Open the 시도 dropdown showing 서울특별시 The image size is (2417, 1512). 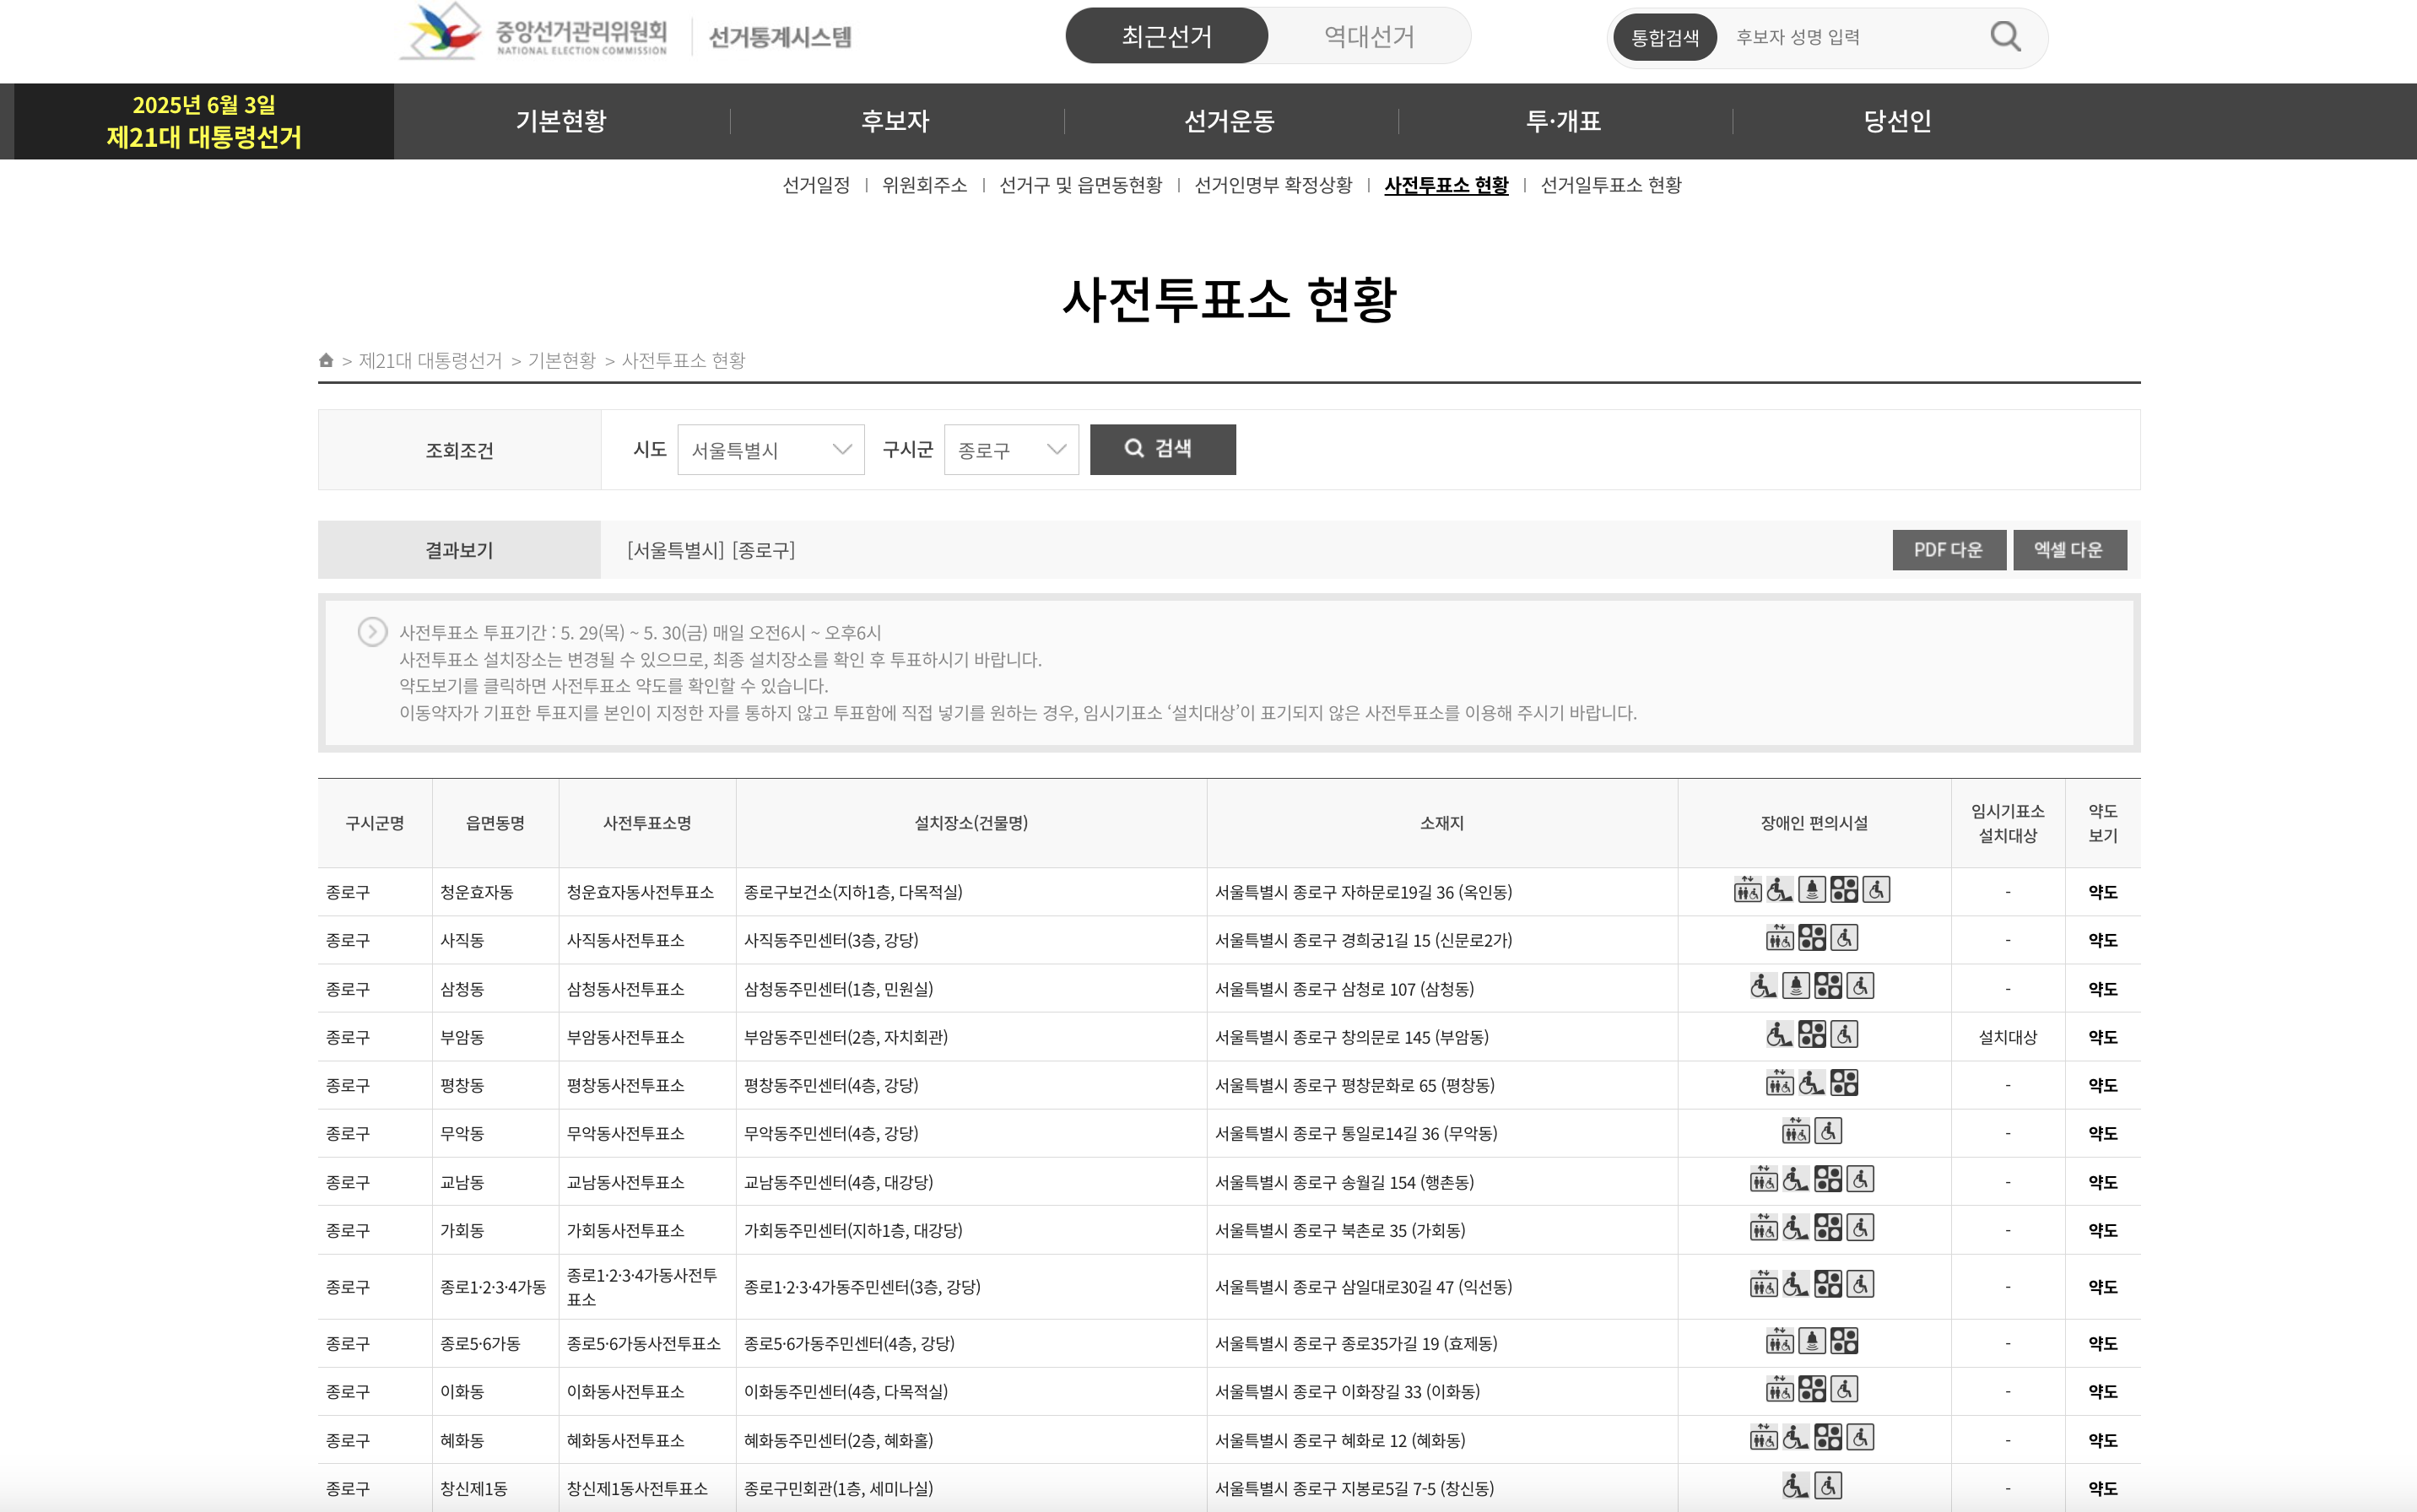(770, 450)
